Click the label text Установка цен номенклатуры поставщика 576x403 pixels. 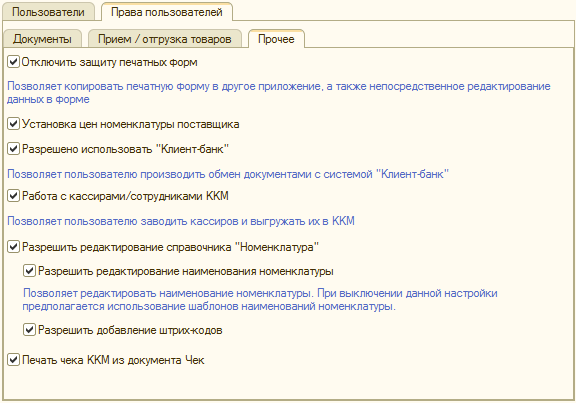coord(130,124)
